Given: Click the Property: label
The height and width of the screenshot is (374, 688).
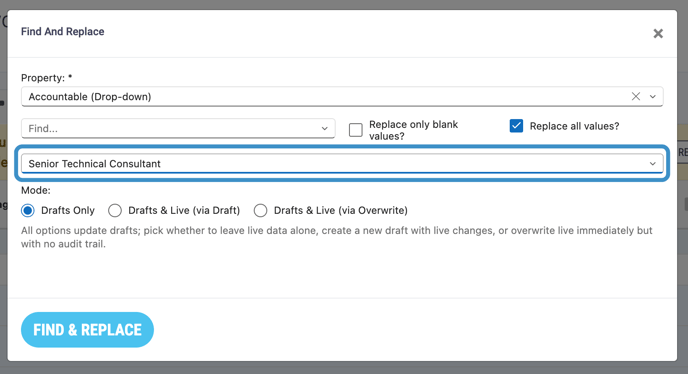Looking at the screenshot, I should pos(47,78).
